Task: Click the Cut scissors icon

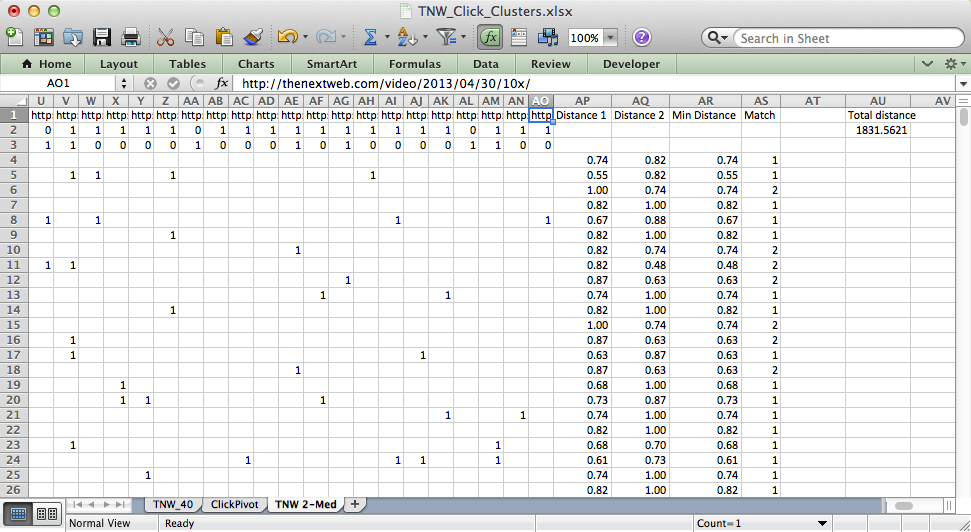Action: (x=166, y=38)
